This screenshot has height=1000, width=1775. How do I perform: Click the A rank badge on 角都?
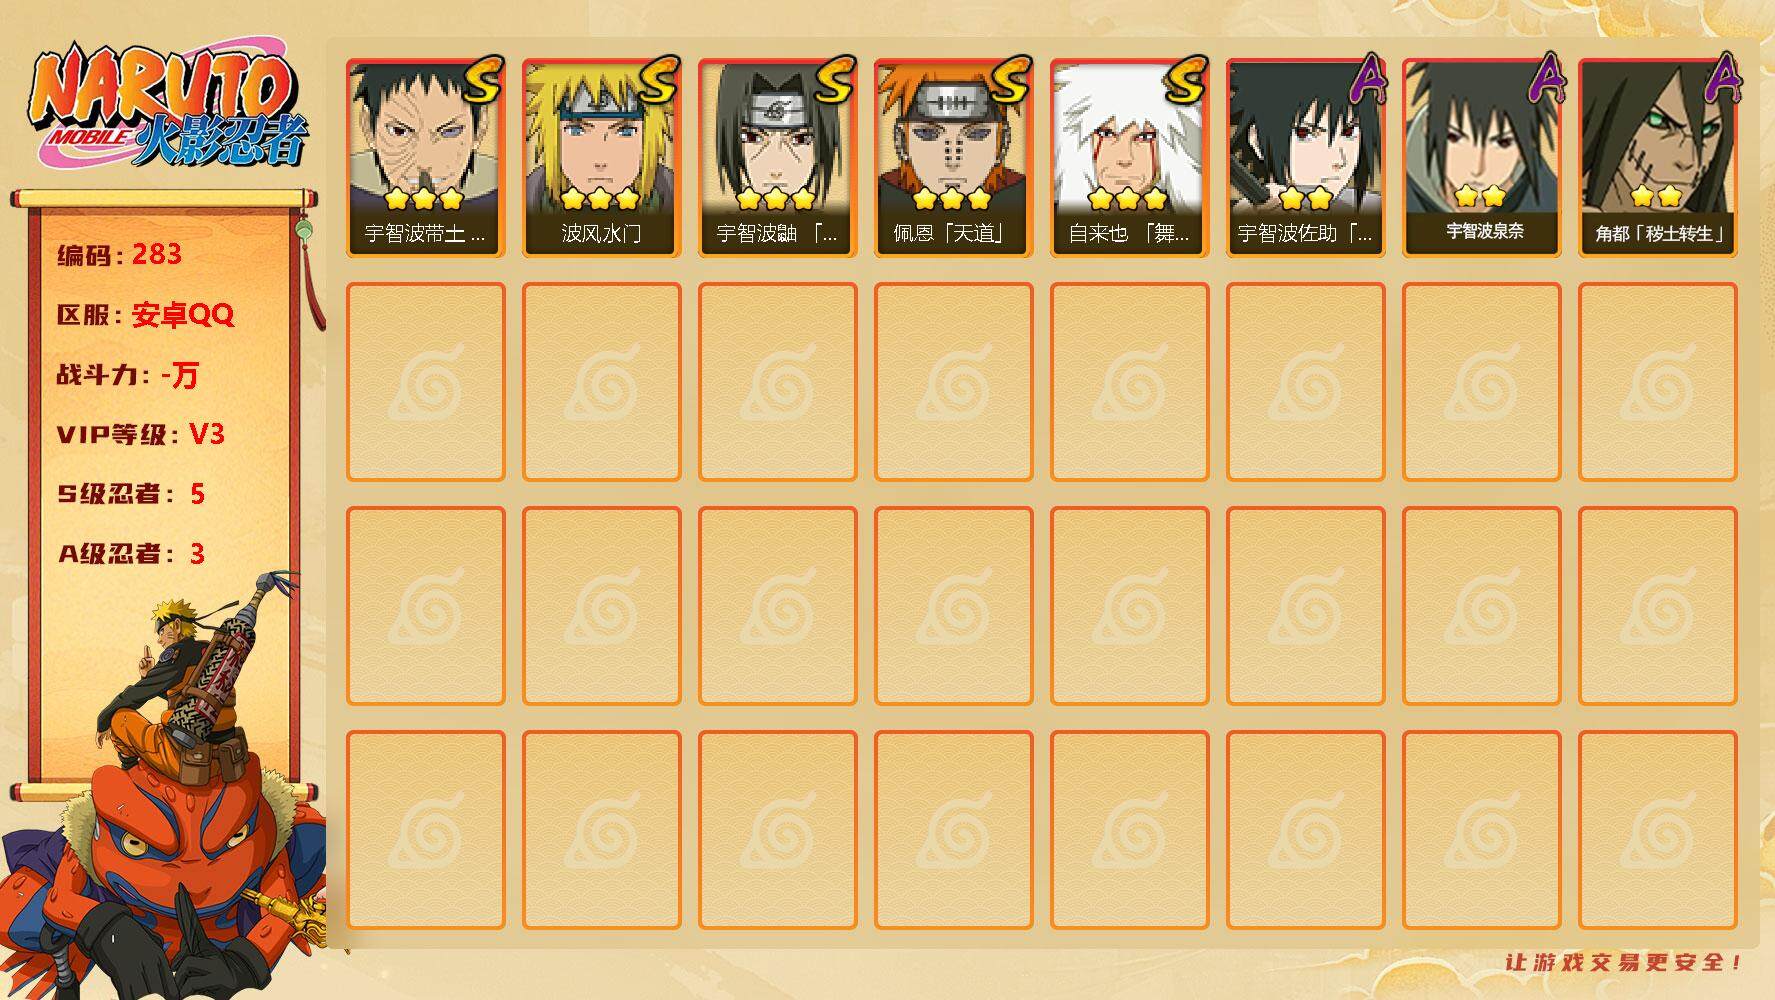click(x=1722, y=78)
